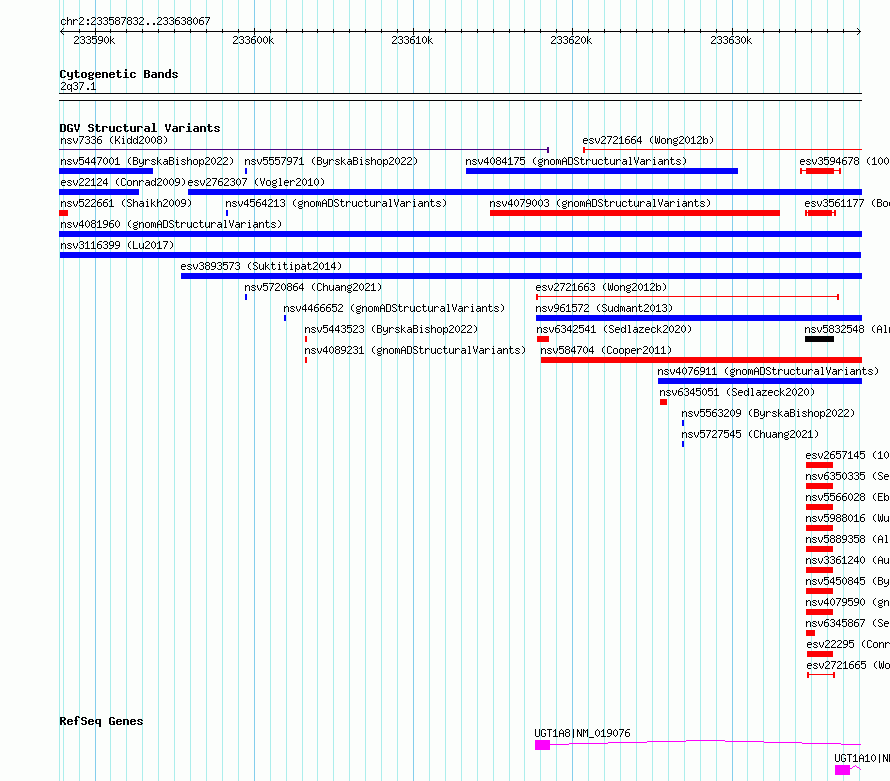This screenshot has height=781, width=890.
Task: Click the nsv7336 (Kidd2008) variant label
Action: [114, 140]
